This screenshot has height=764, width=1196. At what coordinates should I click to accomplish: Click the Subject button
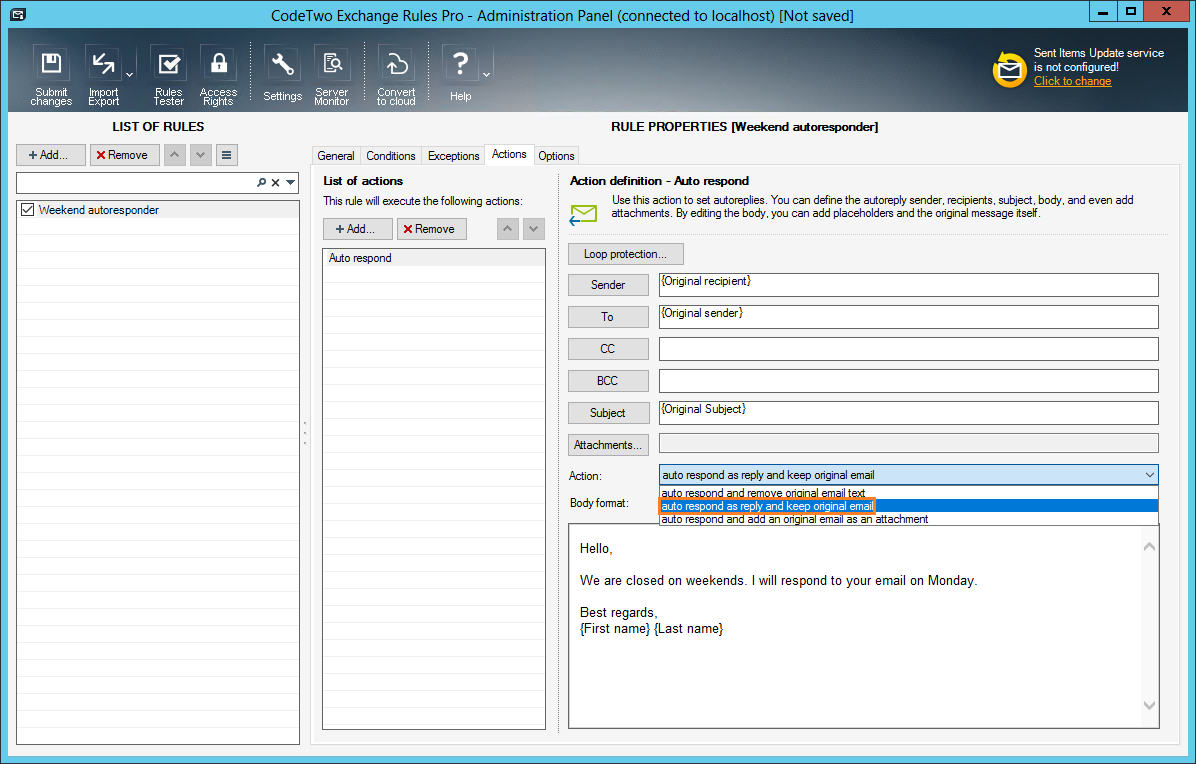point(608,412)
